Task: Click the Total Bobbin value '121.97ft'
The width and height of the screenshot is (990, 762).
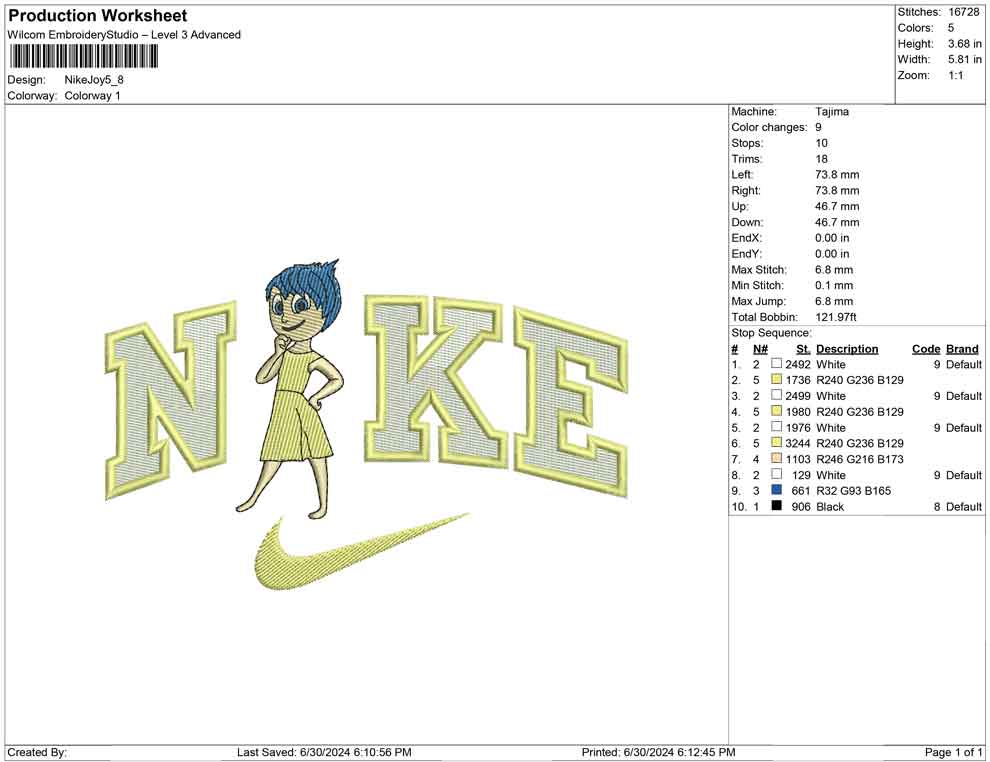Action: [x=836, y=317]
